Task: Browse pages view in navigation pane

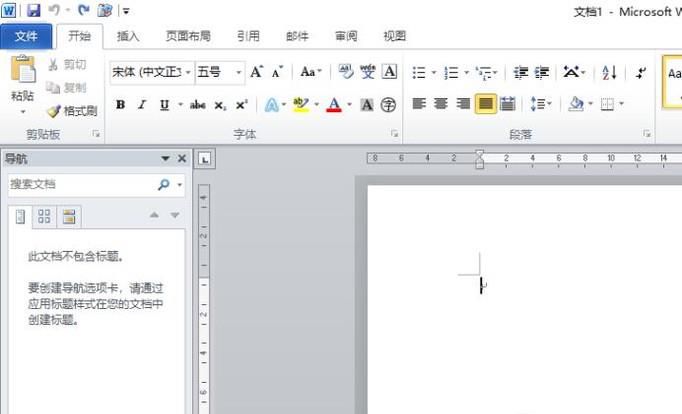Action: (x=44, y=216)
